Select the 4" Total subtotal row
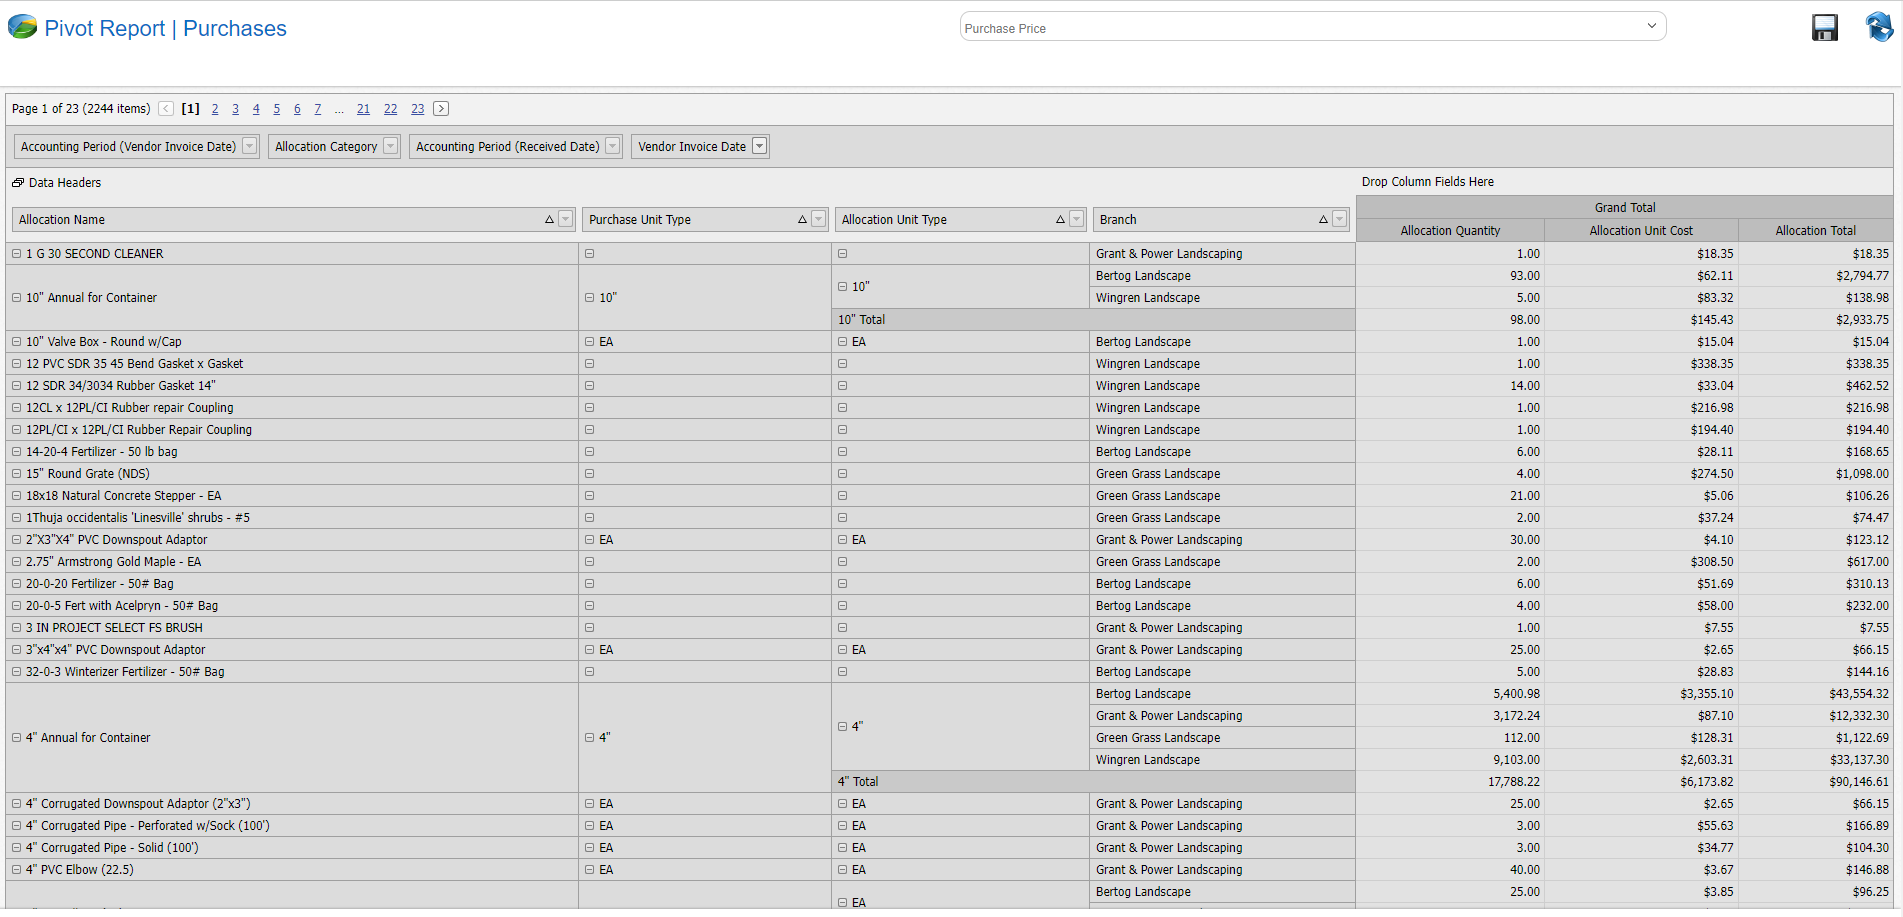Viewport: 1903px width, 917px height. pos(1094,782)
